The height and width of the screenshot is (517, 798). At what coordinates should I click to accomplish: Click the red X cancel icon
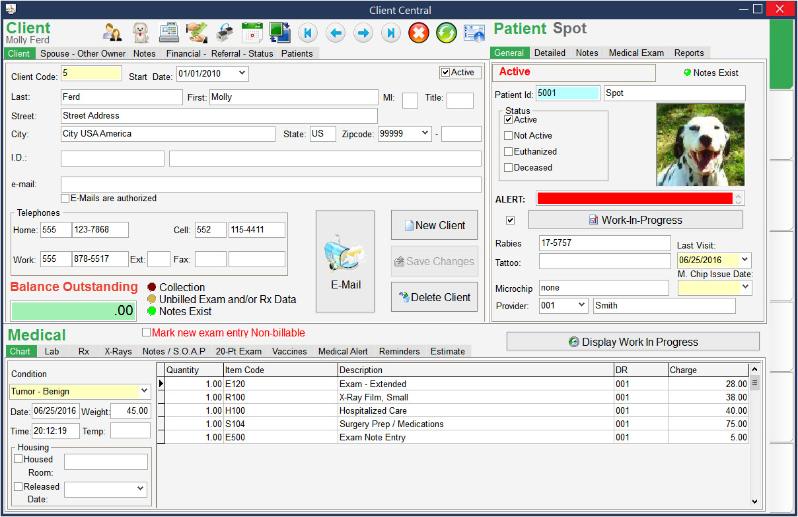point(419,32)
